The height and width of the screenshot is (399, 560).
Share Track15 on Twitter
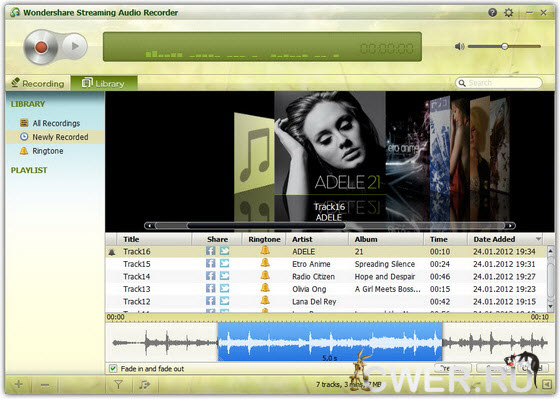(x=224, y=264)
